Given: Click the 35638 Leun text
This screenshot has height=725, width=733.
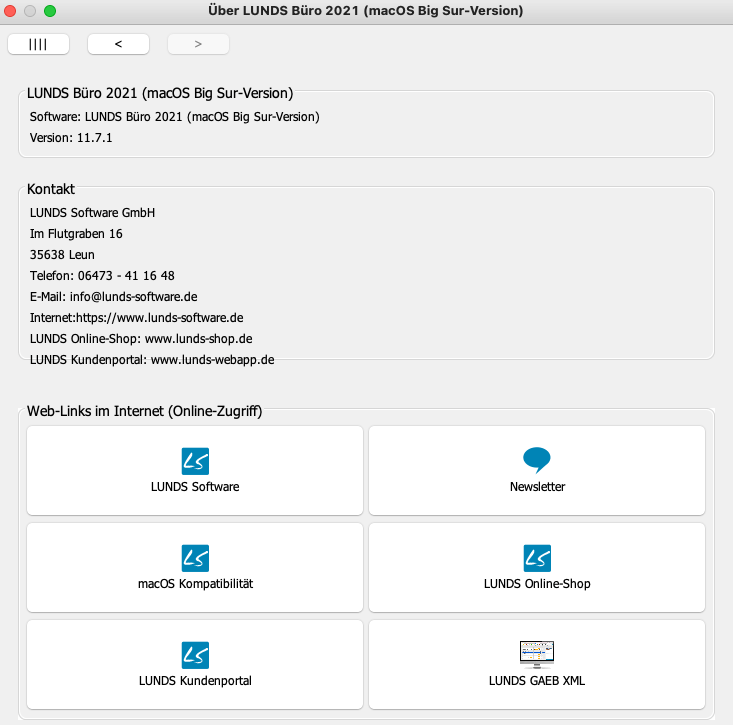Looking at the screenshot, I should point(62,255).
